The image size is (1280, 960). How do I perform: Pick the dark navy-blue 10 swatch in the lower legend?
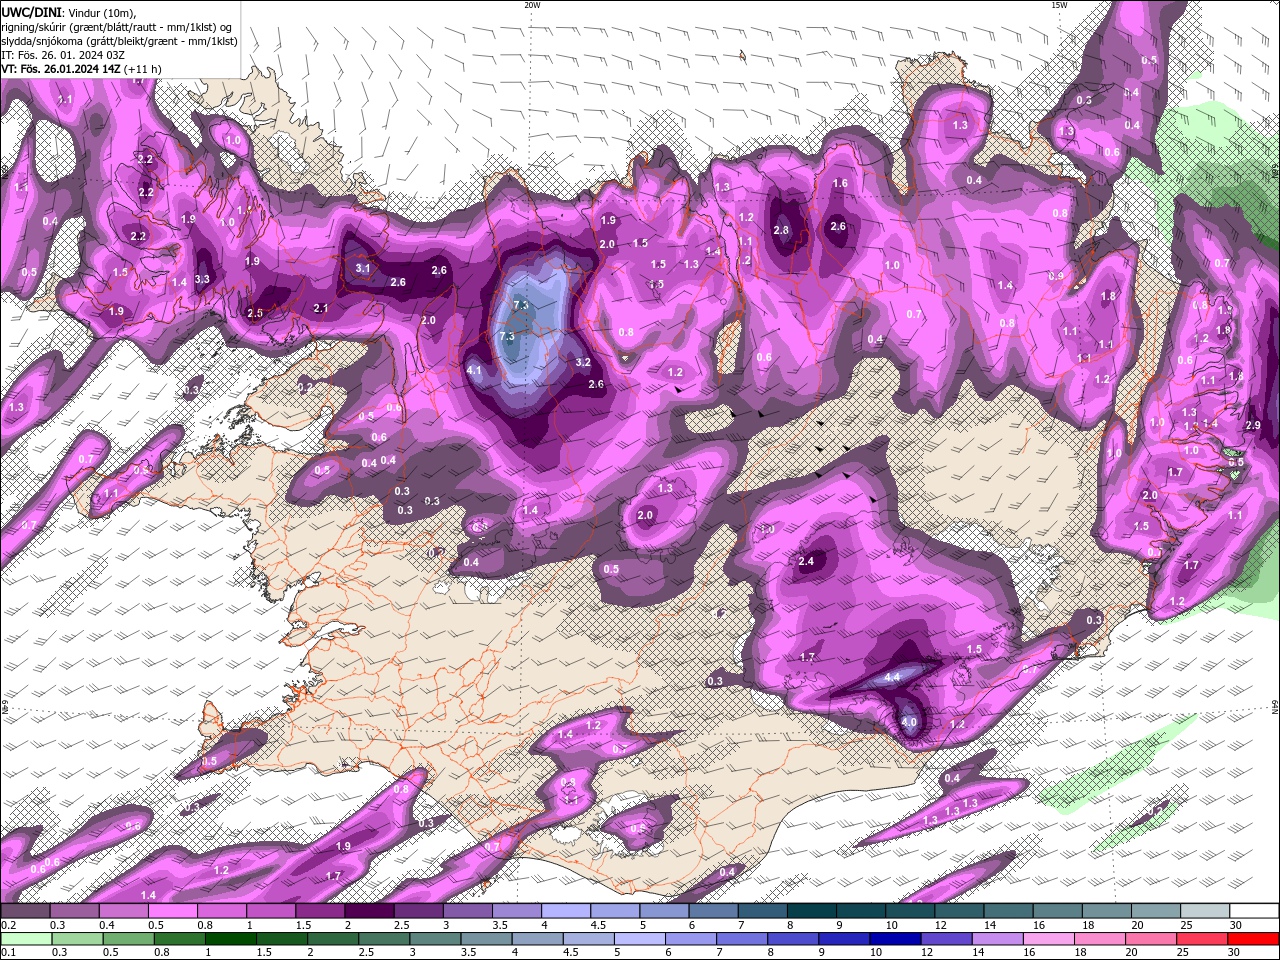pyautogui.click(x=894, y=939)
